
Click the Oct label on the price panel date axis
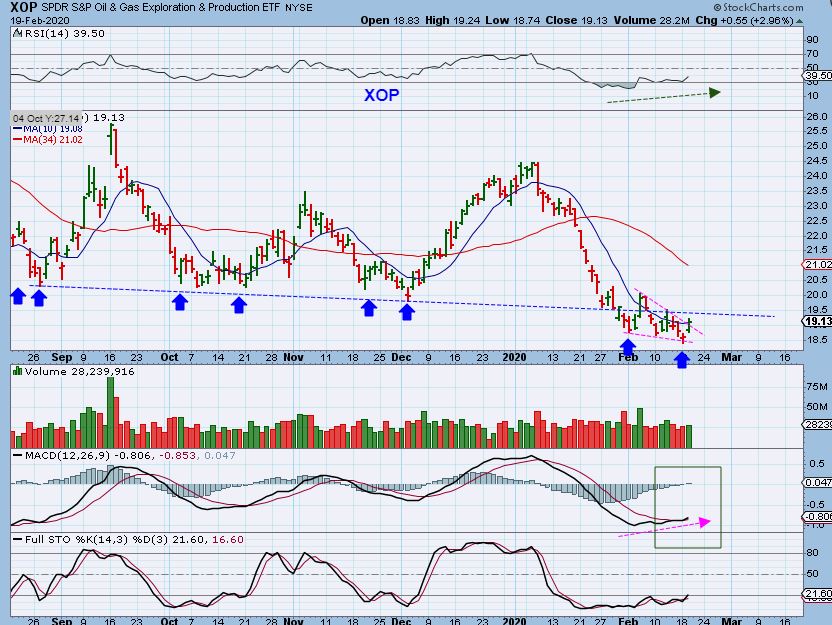click(x=169, y=357)
